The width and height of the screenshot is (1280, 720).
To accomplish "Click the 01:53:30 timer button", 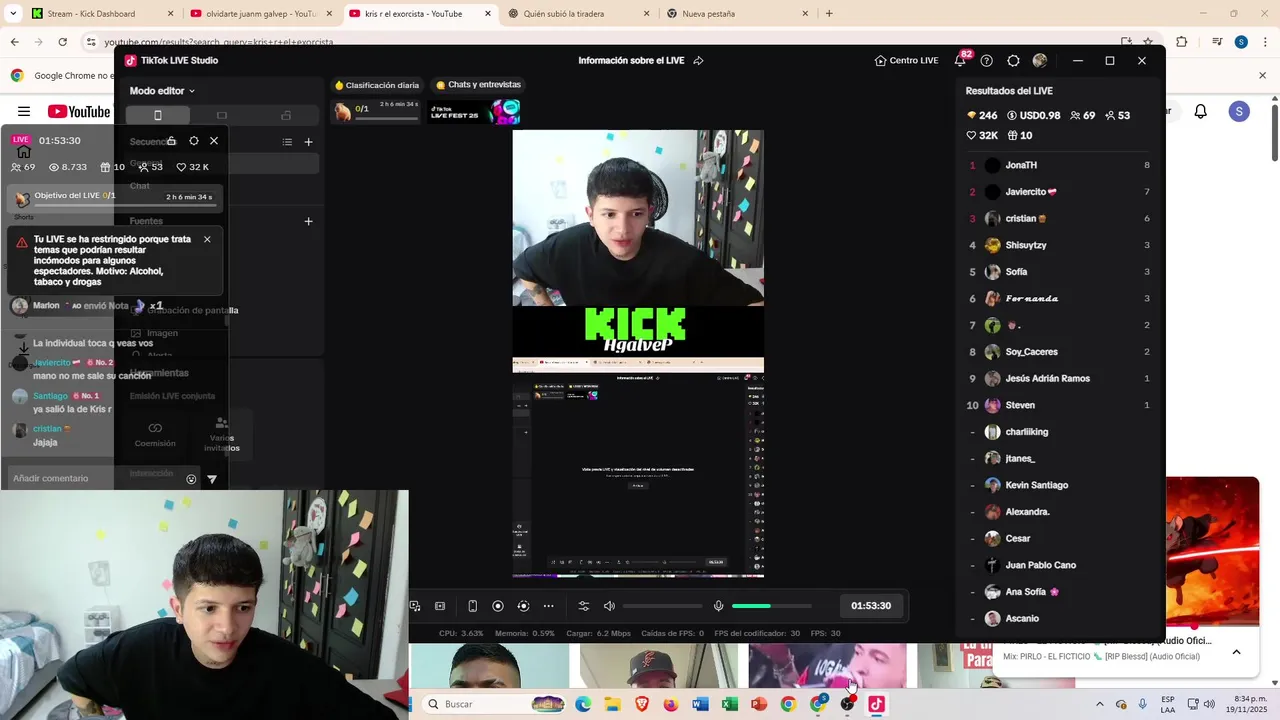I will tap(870, 606).
